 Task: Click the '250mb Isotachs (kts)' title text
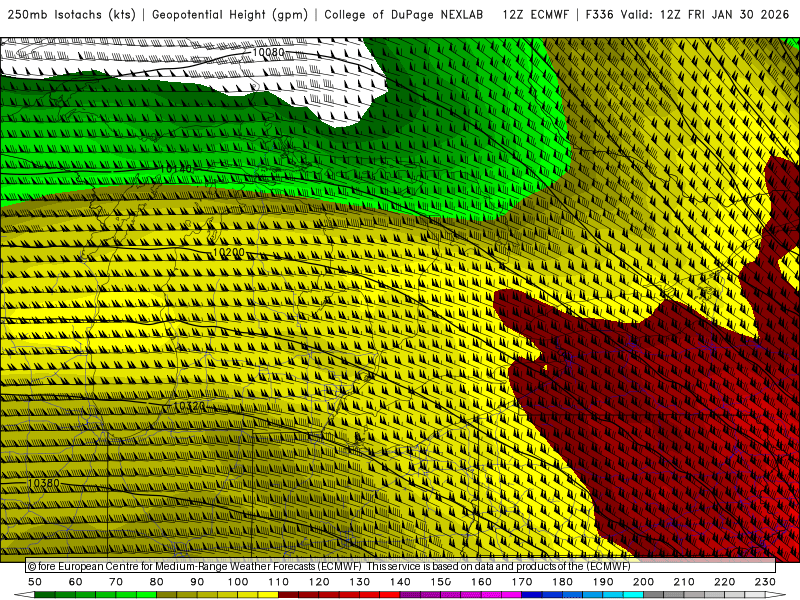click(x=71, y=15)
